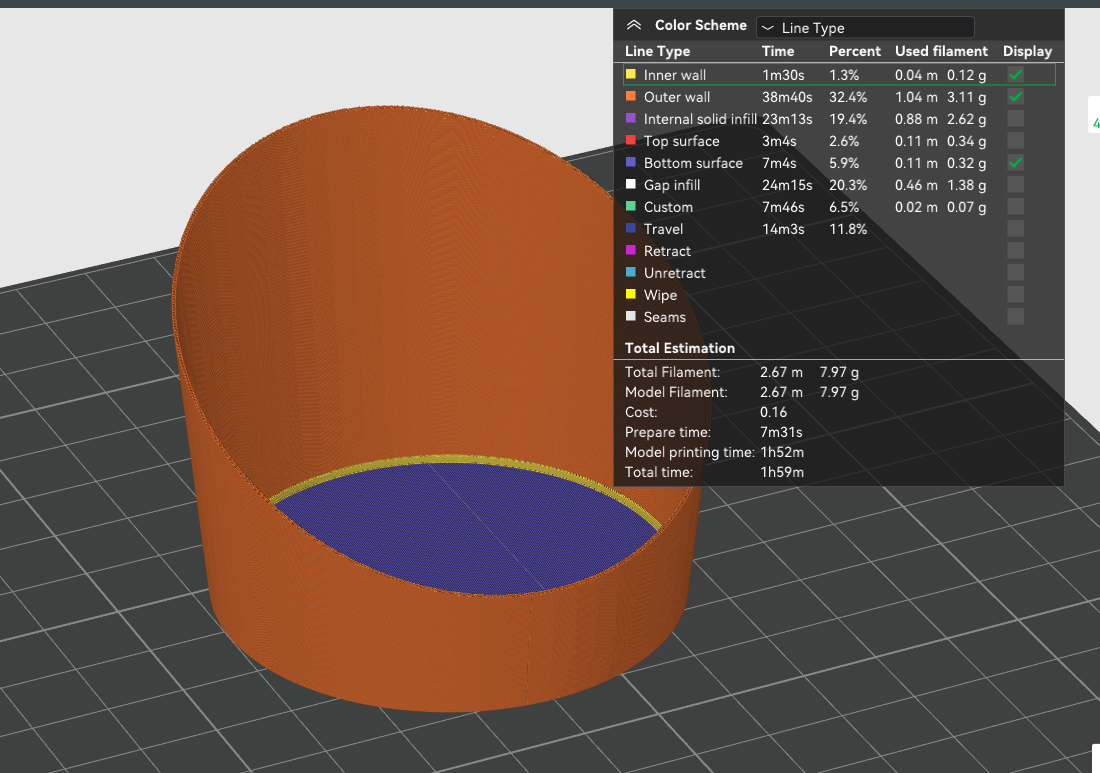The image size is (1100, 773).
Task: Check the Wipe display box
Action: 1015,295
